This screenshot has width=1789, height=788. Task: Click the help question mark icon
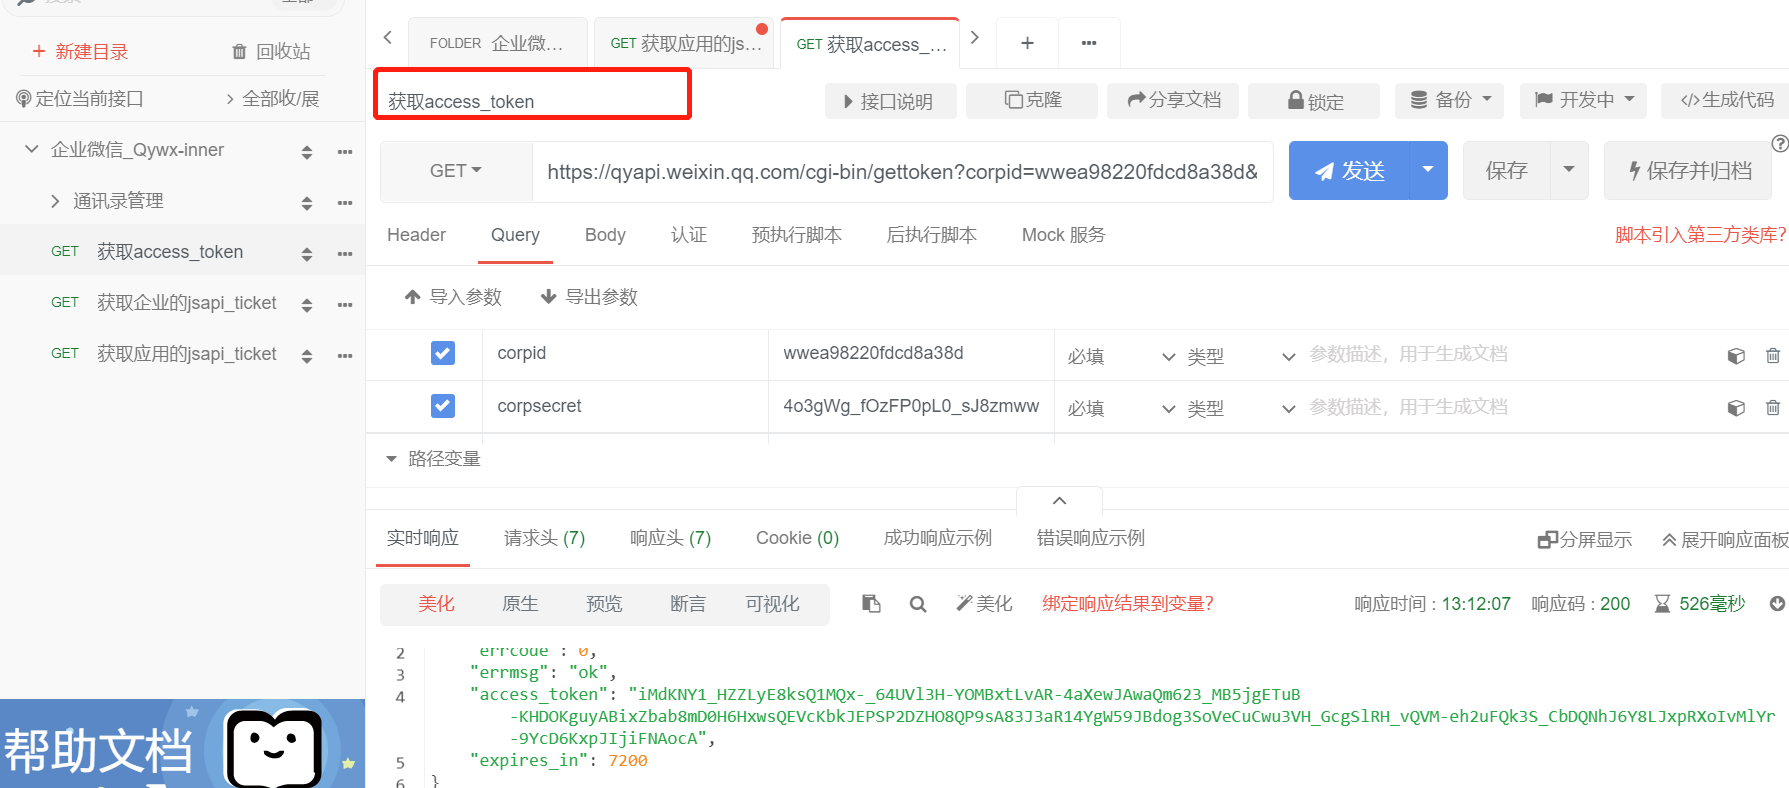1780,143
